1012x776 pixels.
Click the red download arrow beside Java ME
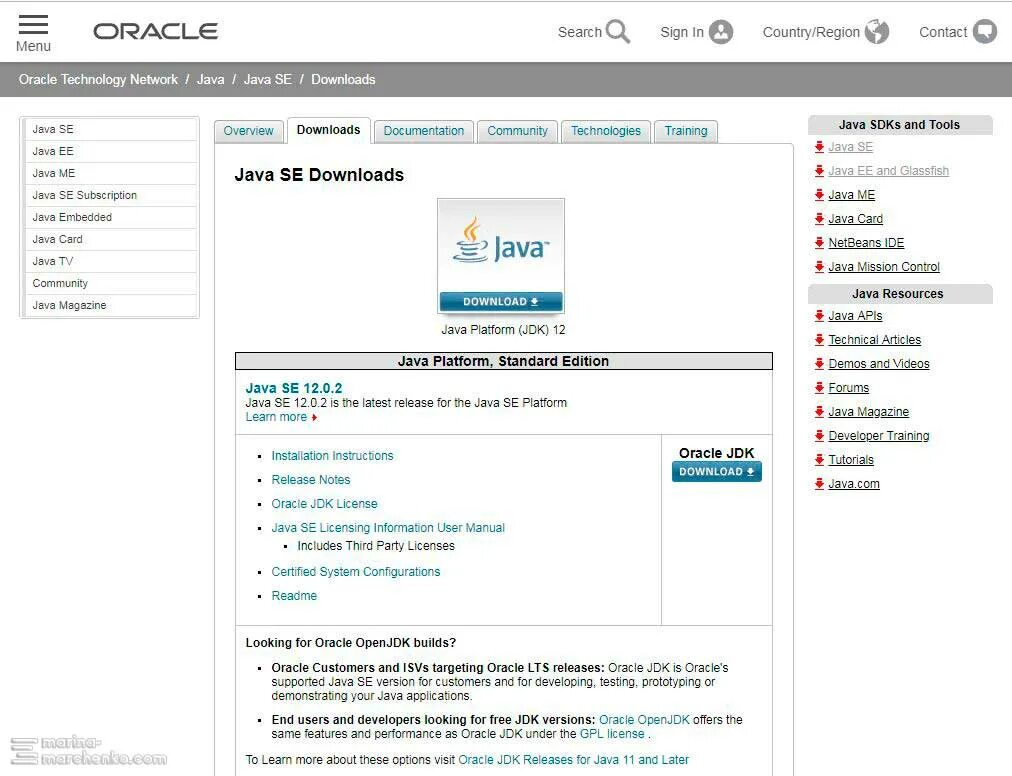coord(819,194)
